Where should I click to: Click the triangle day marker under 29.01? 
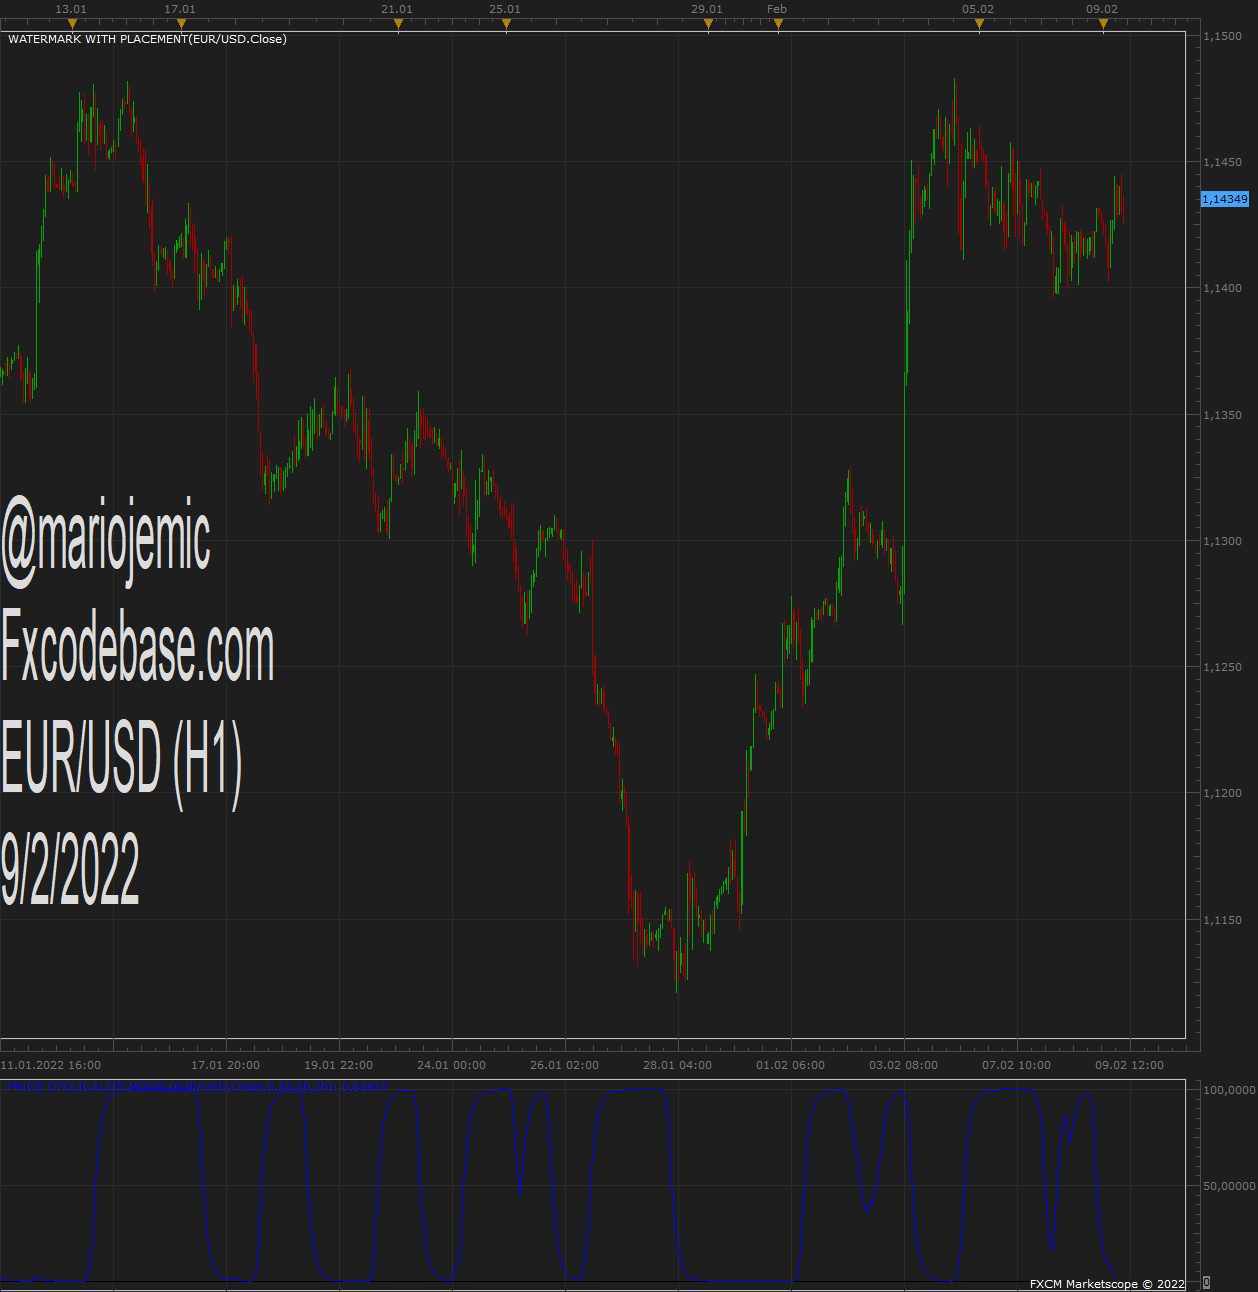[708, 24]
